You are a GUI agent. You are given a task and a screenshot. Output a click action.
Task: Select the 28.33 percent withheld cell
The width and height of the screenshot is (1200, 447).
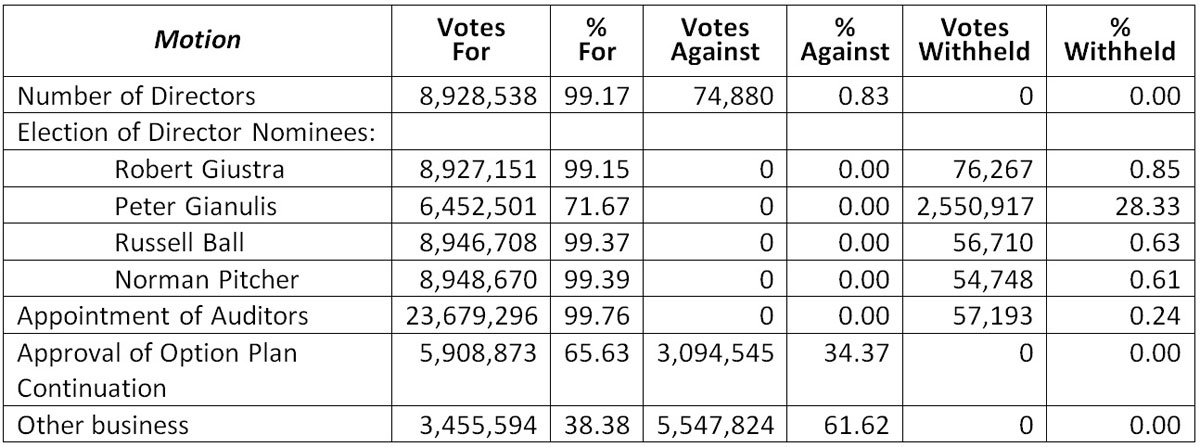(x=1148, y=206)
